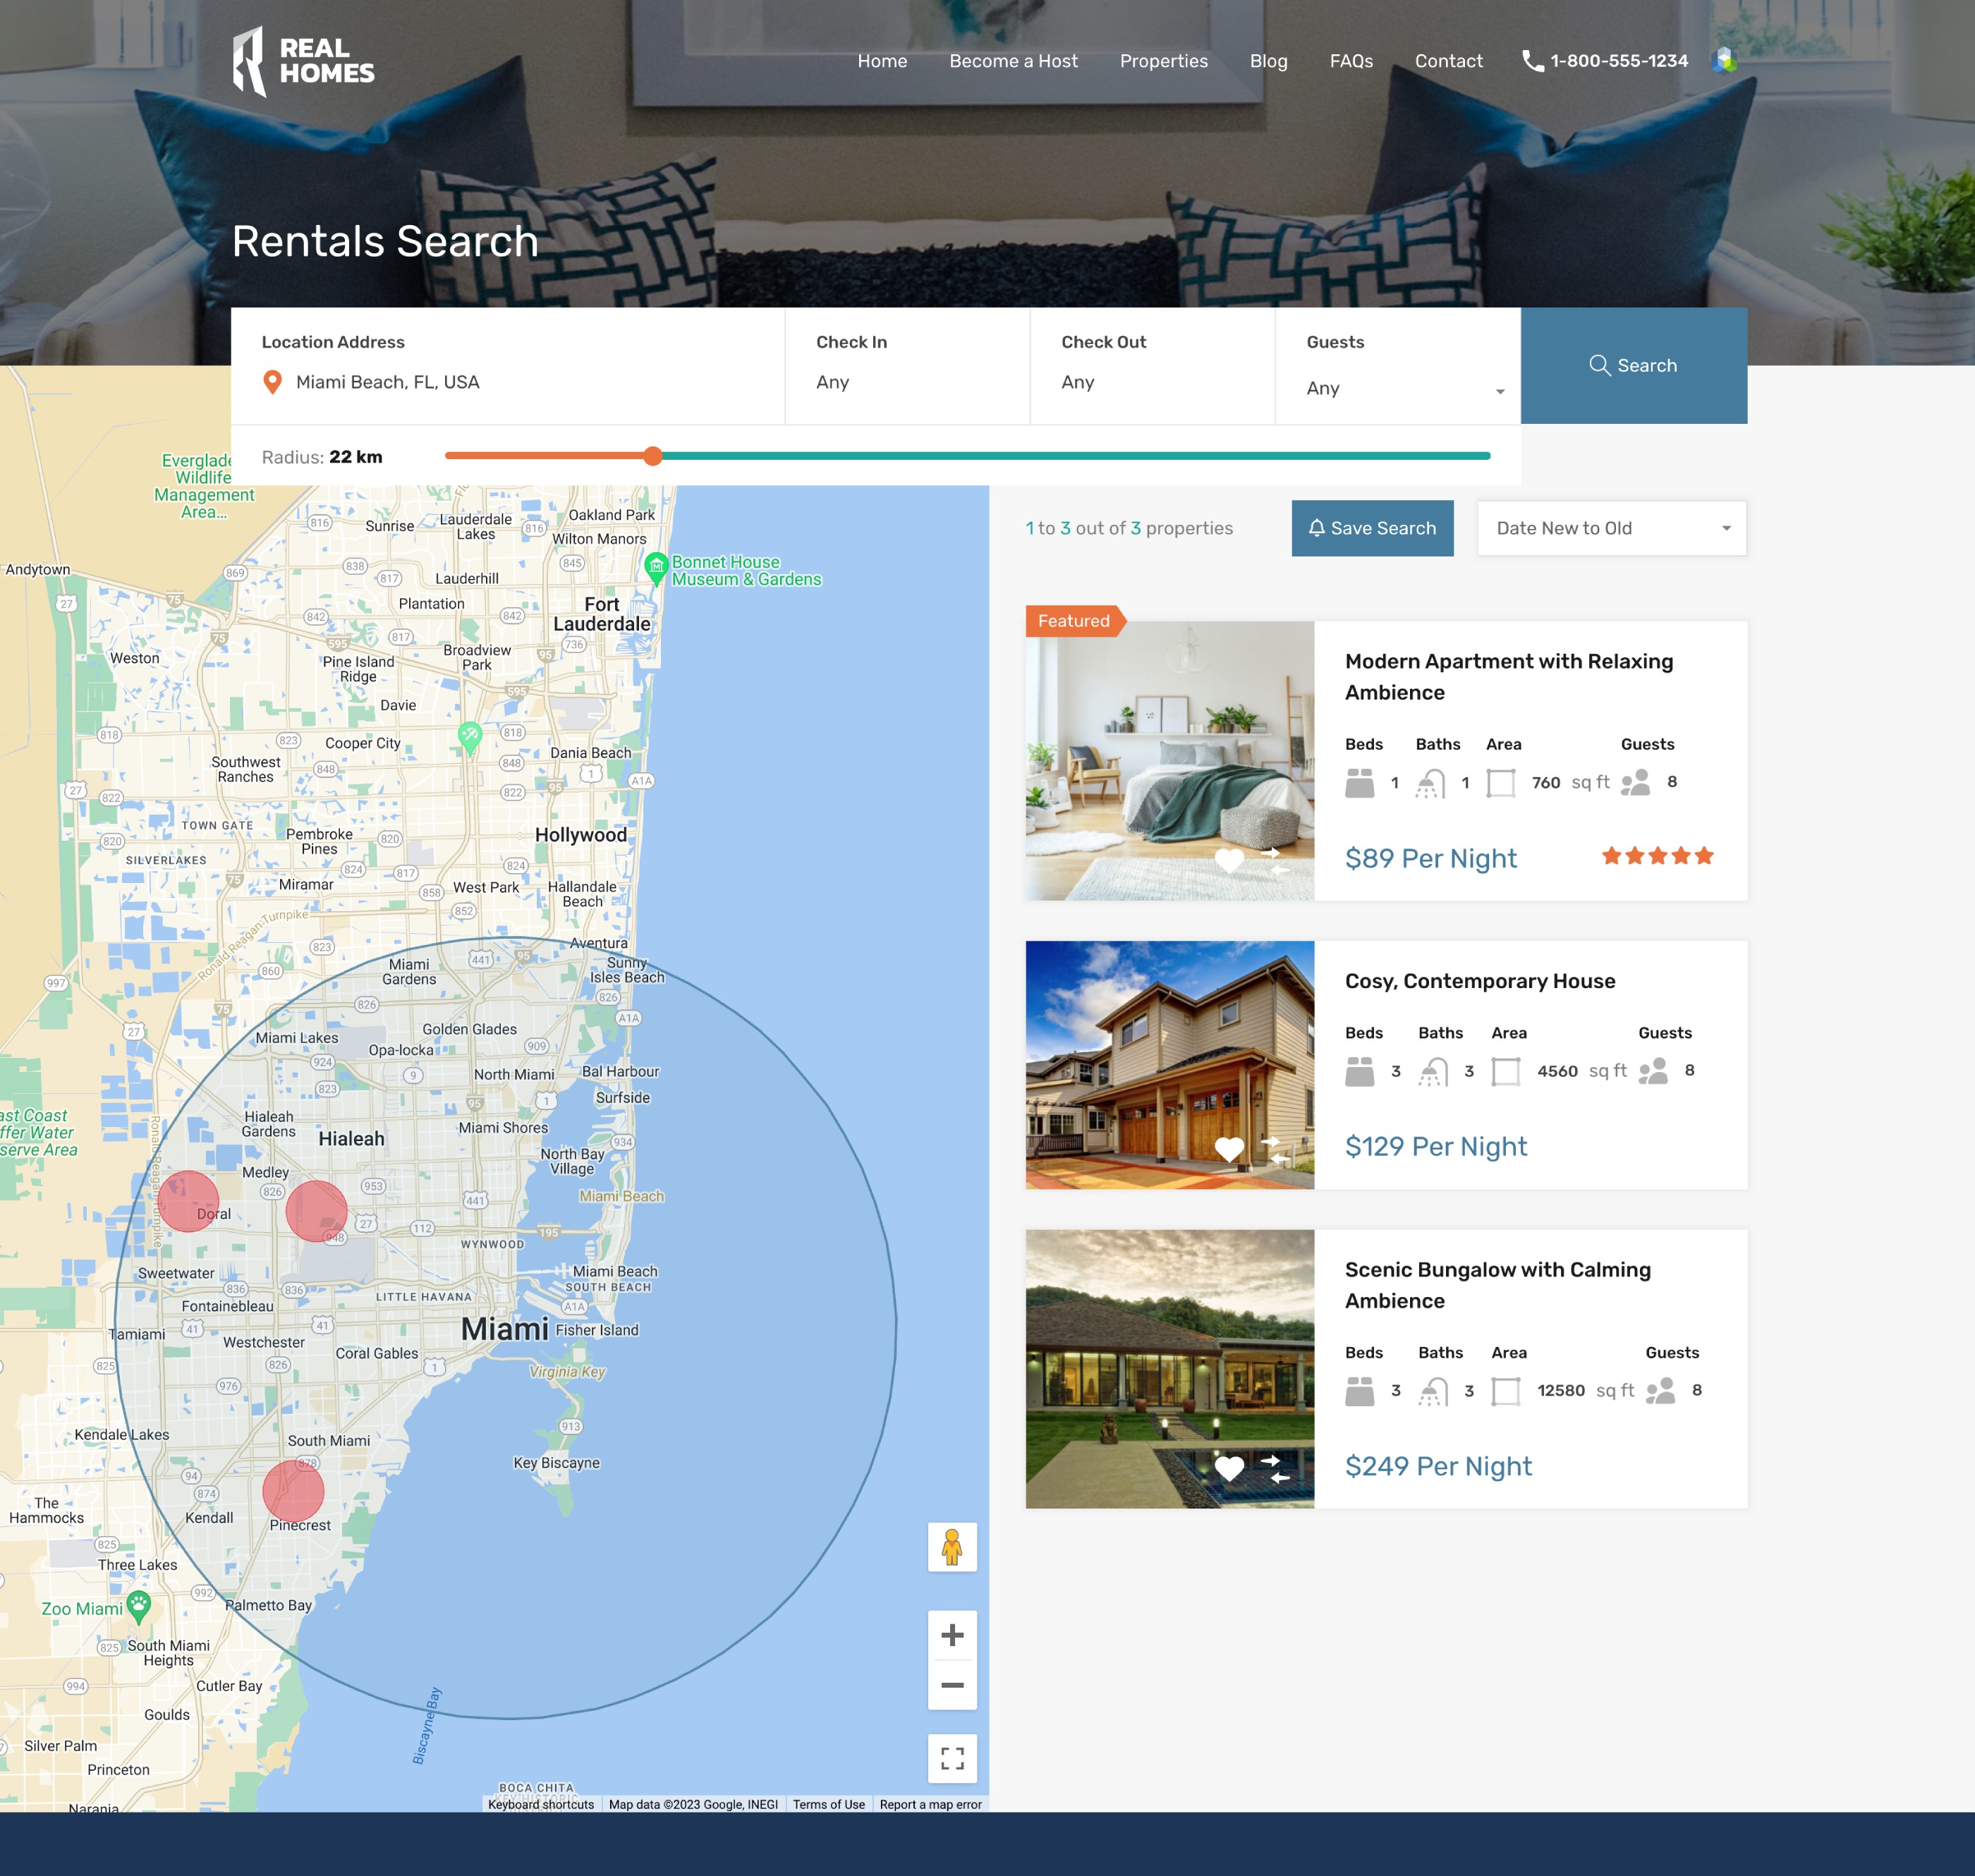Toggle fullscreen map view

(x=952, y=1758)
